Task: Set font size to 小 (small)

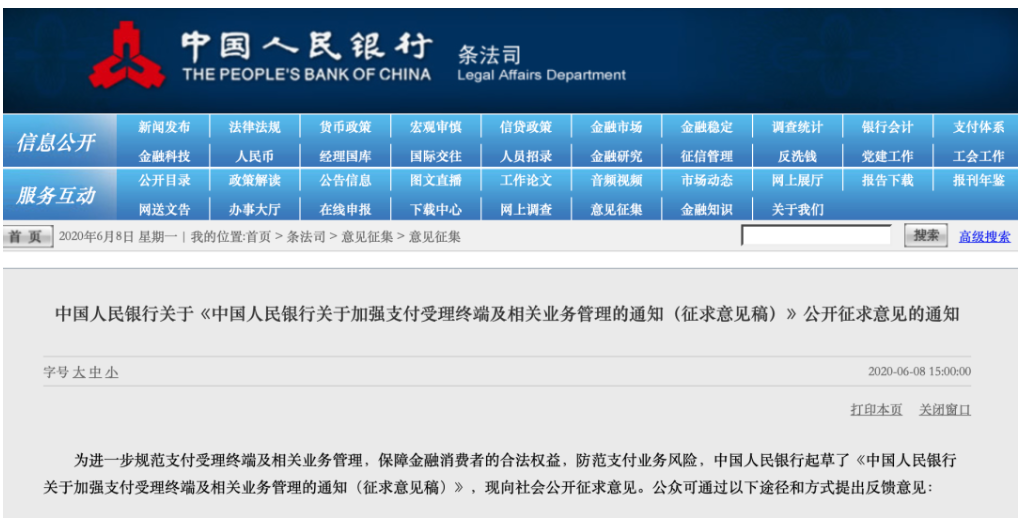Action: pyautogui.click(x=112, y=373)
